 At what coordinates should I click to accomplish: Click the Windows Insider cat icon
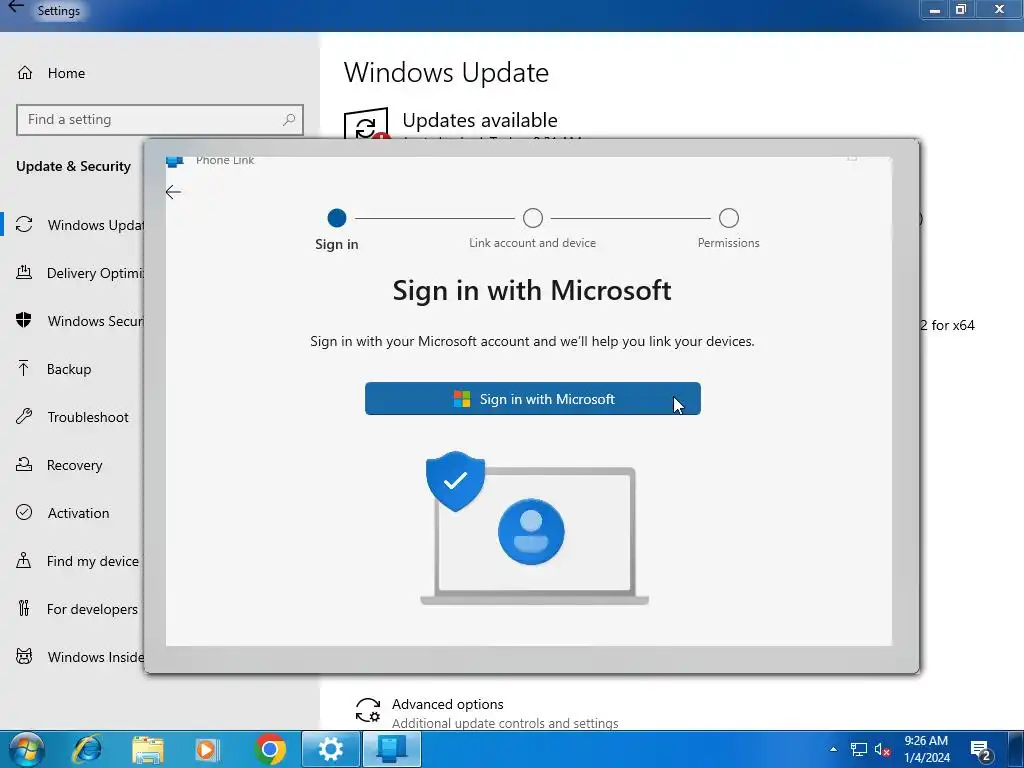[x=24, y=656]
